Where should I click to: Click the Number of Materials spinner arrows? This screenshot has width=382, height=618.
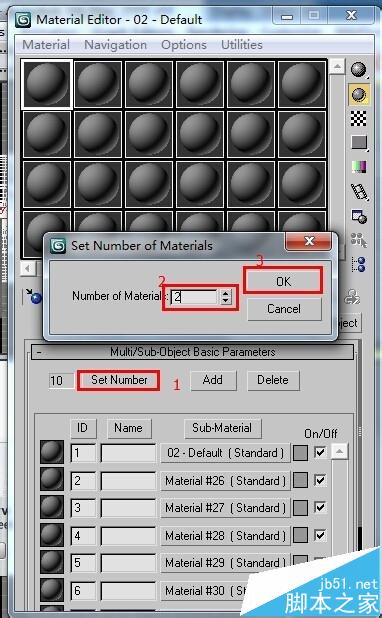[225, 297]
